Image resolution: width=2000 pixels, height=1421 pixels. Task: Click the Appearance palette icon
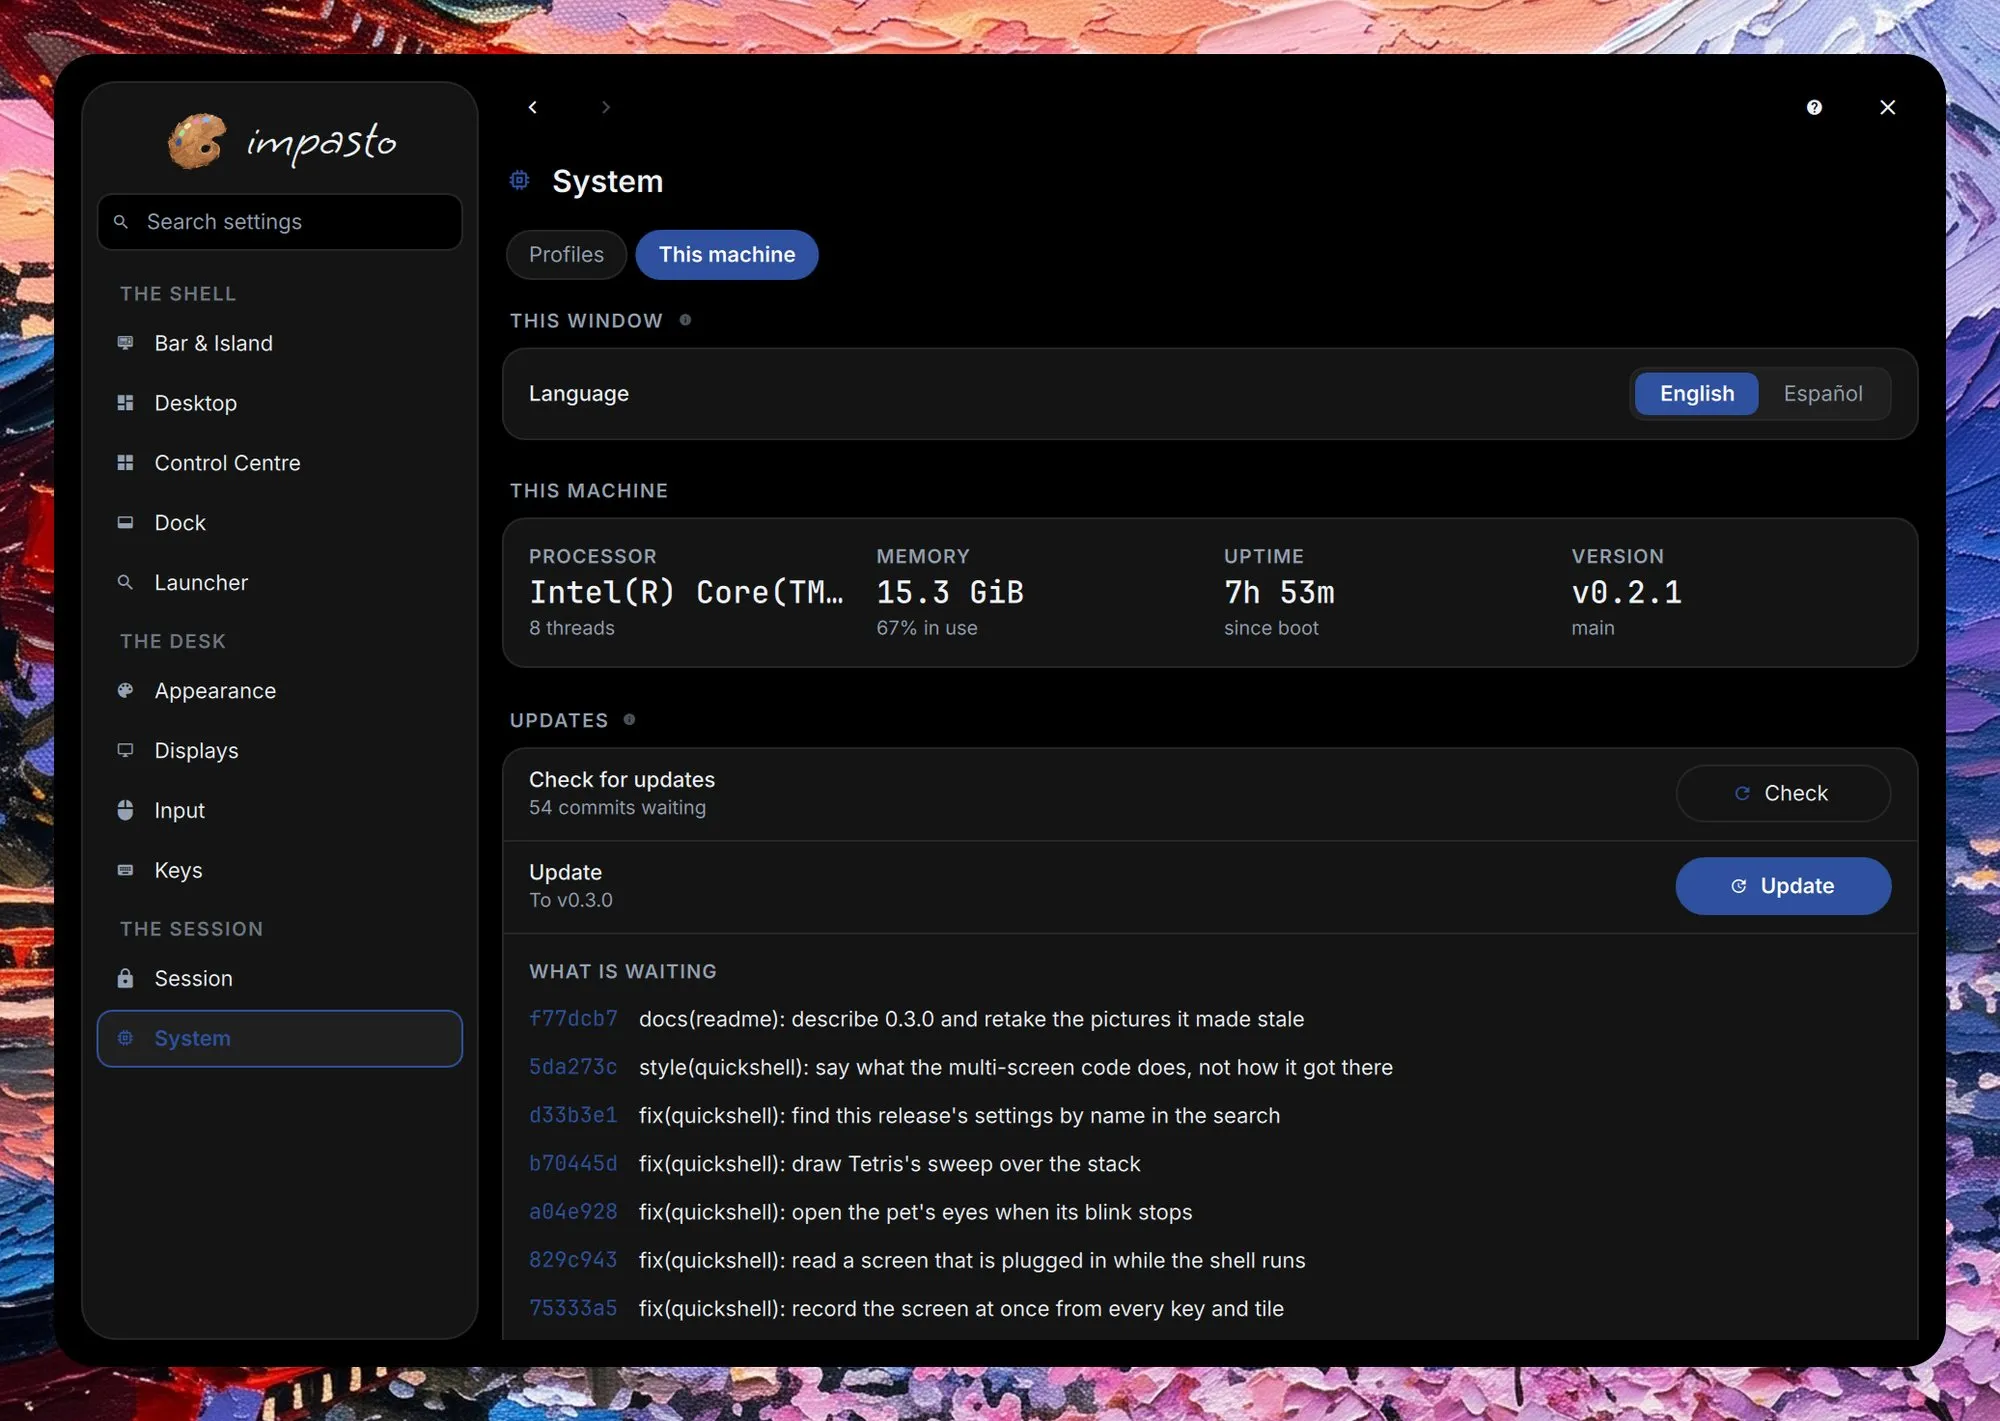(x=125, y=690)
